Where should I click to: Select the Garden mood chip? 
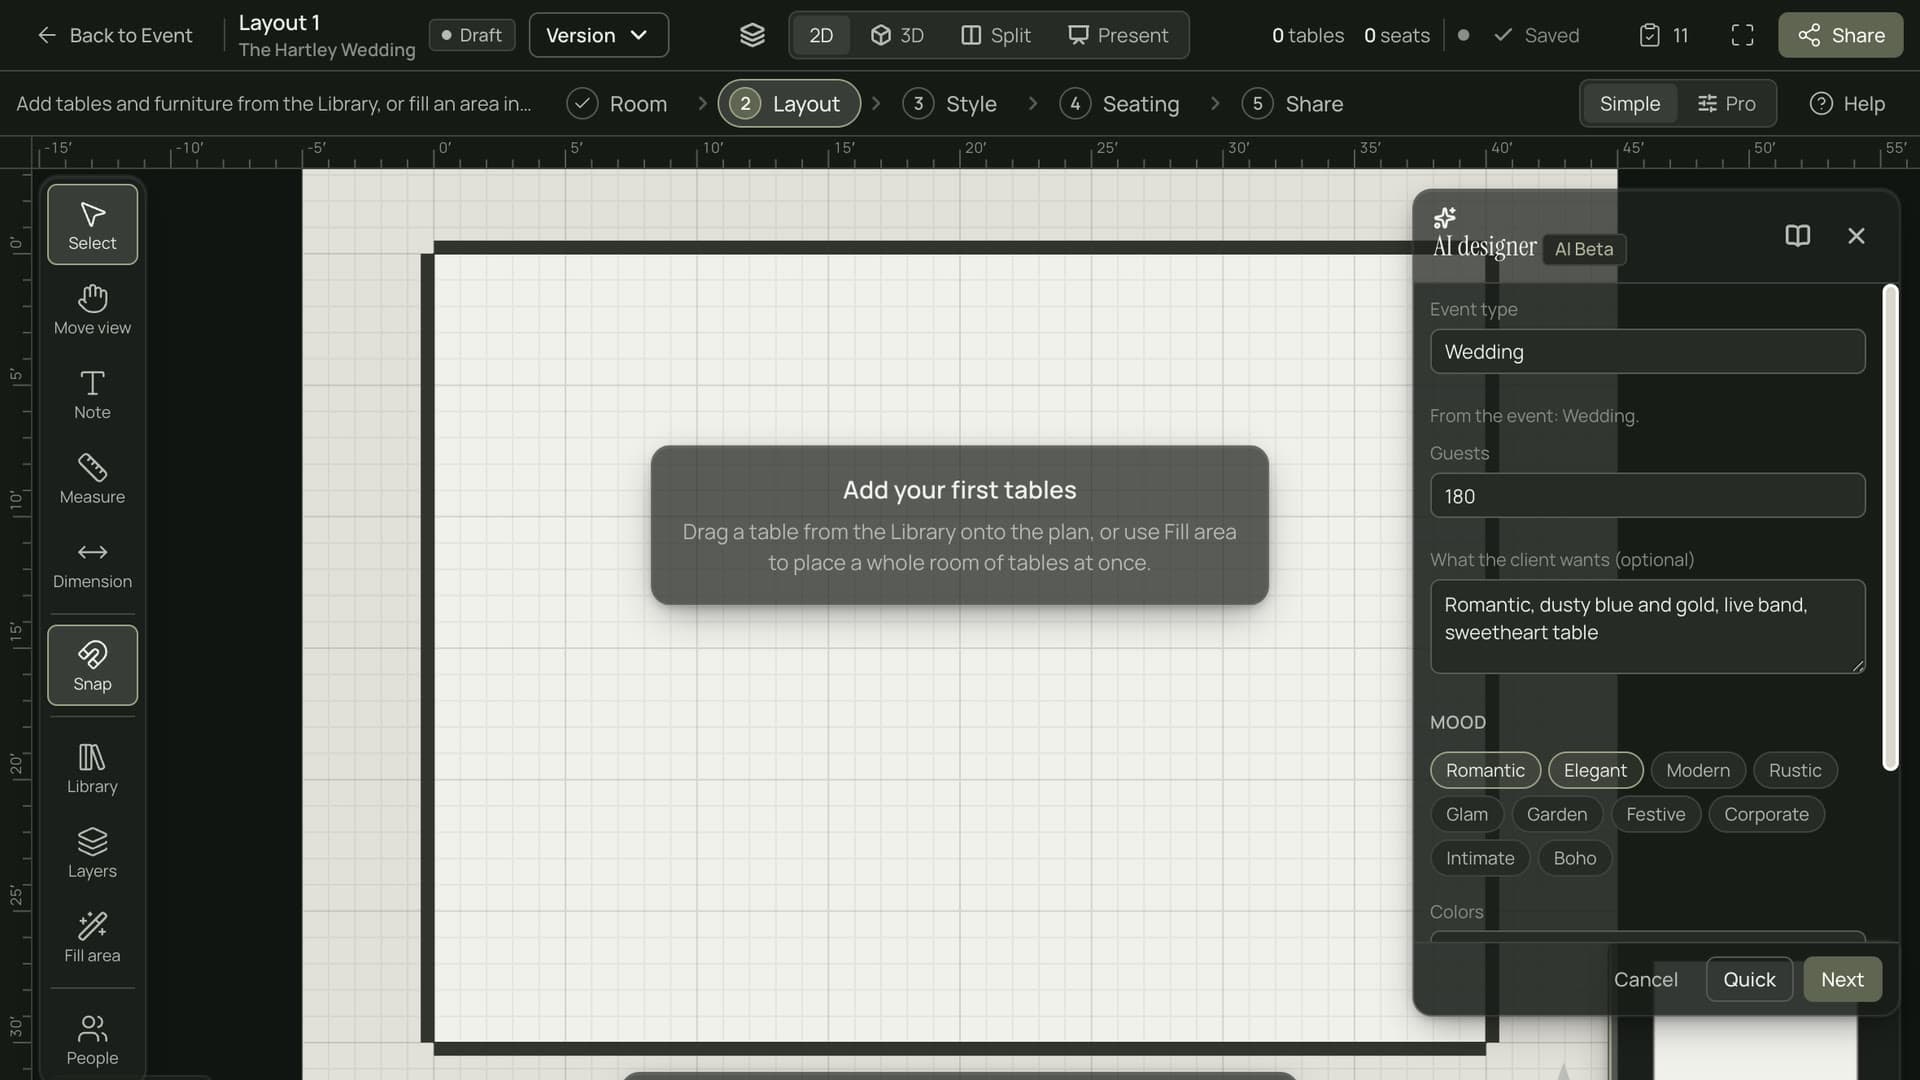[1556, 814]
